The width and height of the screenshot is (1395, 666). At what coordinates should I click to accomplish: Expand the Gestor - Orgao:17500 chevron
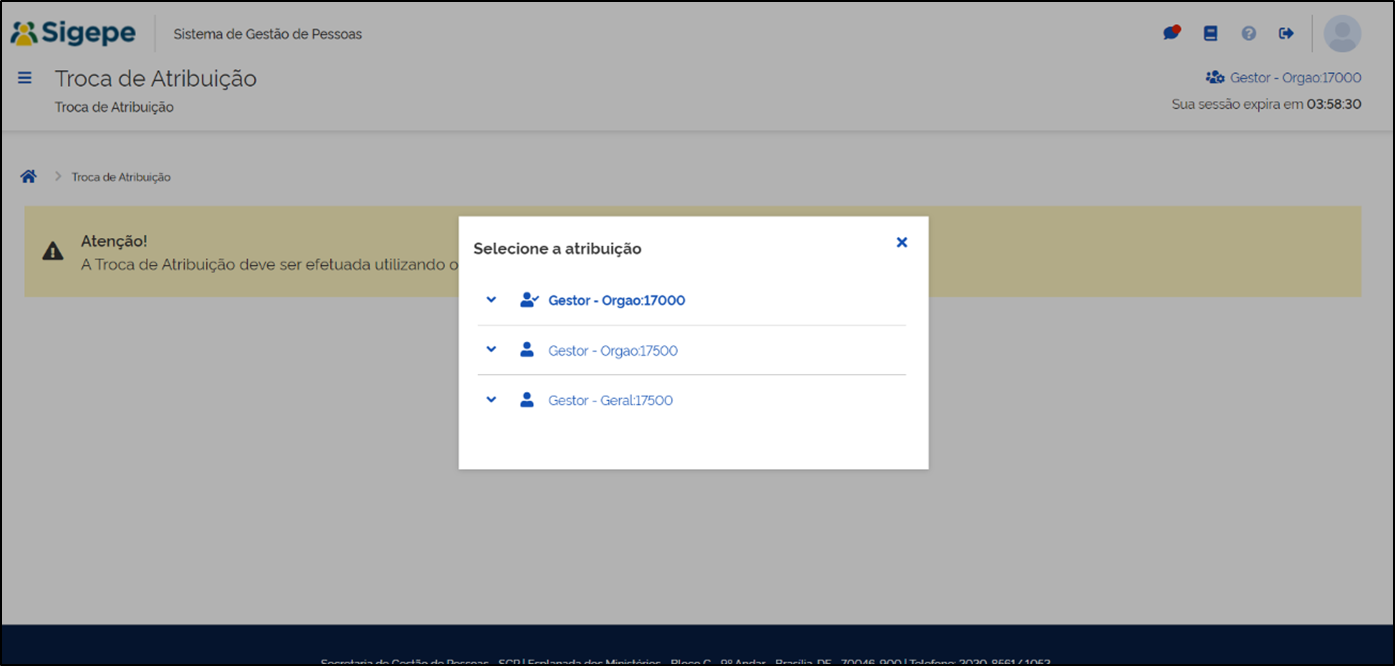[x=491, y=350]
